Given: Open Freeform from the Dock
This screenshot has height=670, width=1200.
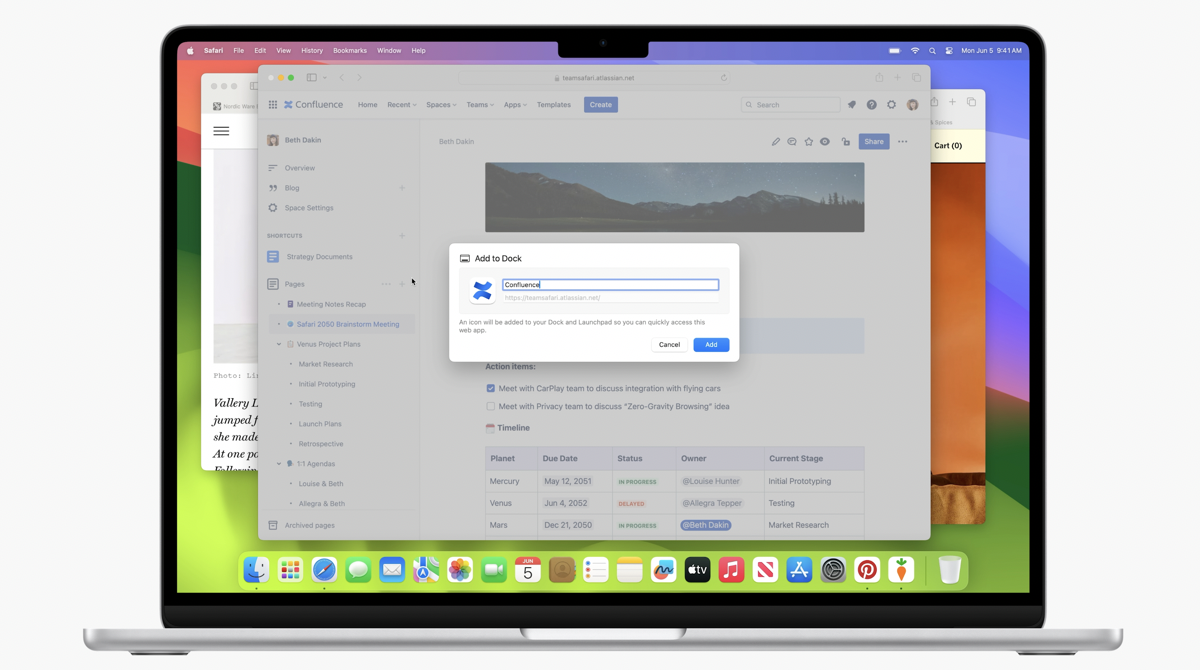Looking at the screenshot, I should click(663, 570).
